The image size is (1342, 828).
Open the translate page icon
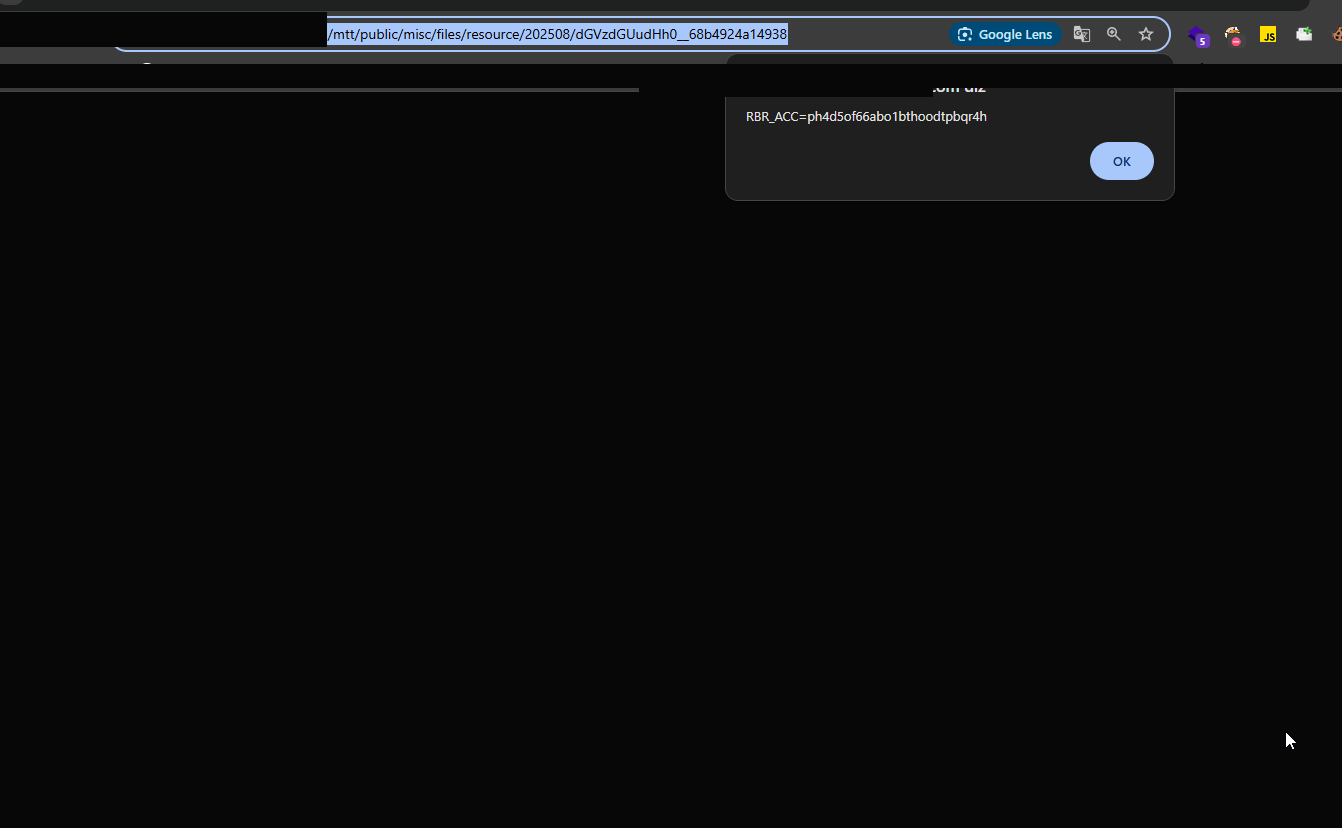tap(1081, 34)
